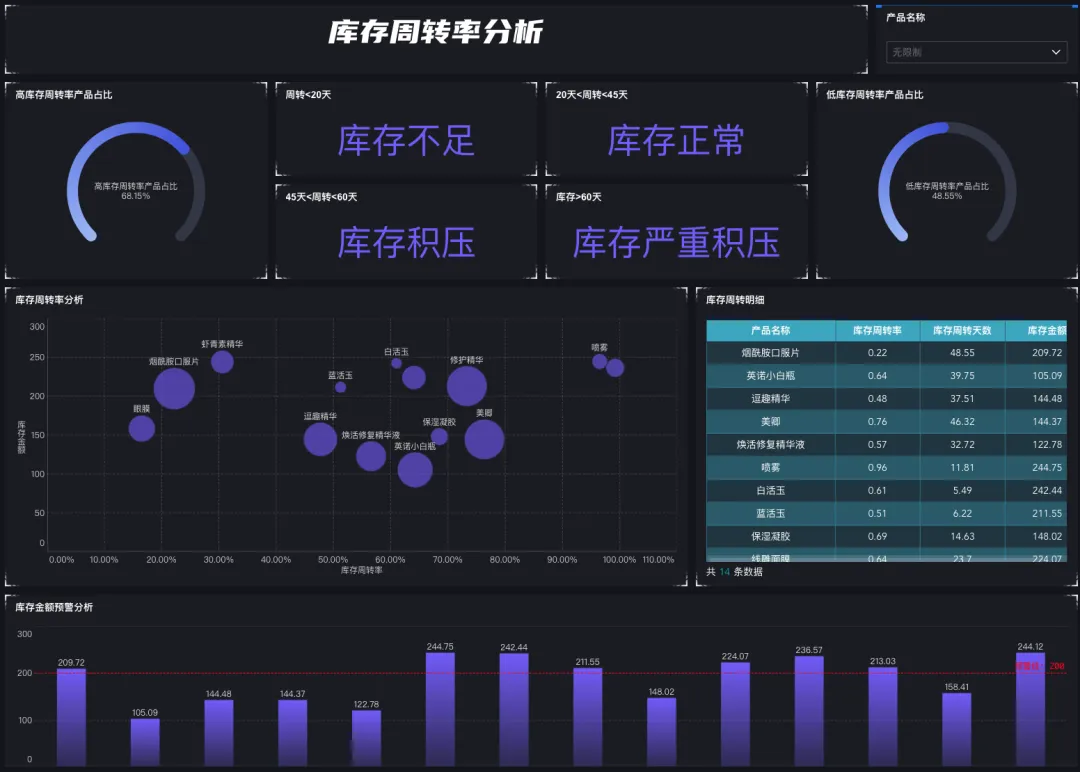Viewport: 1080px width, 772px height.
Task: Select the 保湿凝胶 bubble
Action: coord(439,437)
